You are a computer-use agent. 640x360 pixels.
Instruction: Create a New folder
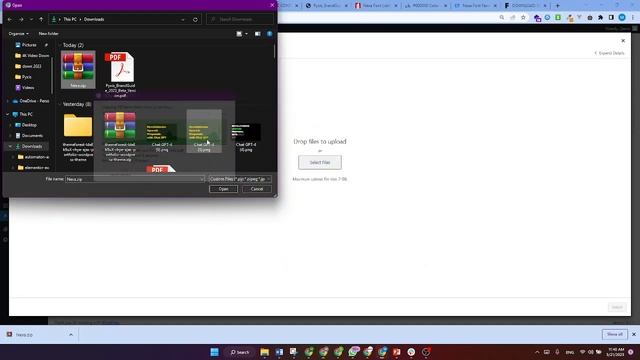click(49, 33)
